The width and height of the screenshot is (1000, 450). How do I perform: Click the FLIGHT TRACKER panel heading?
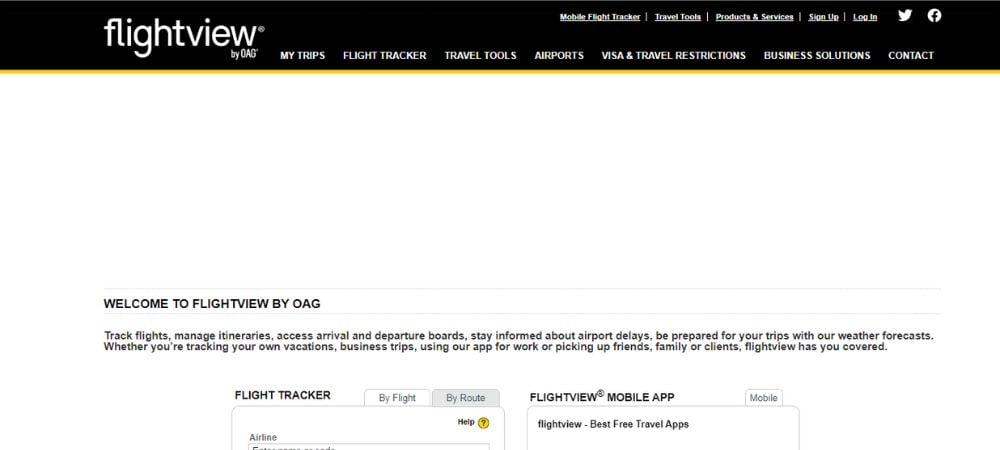pyautogui.click(x=283, y=395)
